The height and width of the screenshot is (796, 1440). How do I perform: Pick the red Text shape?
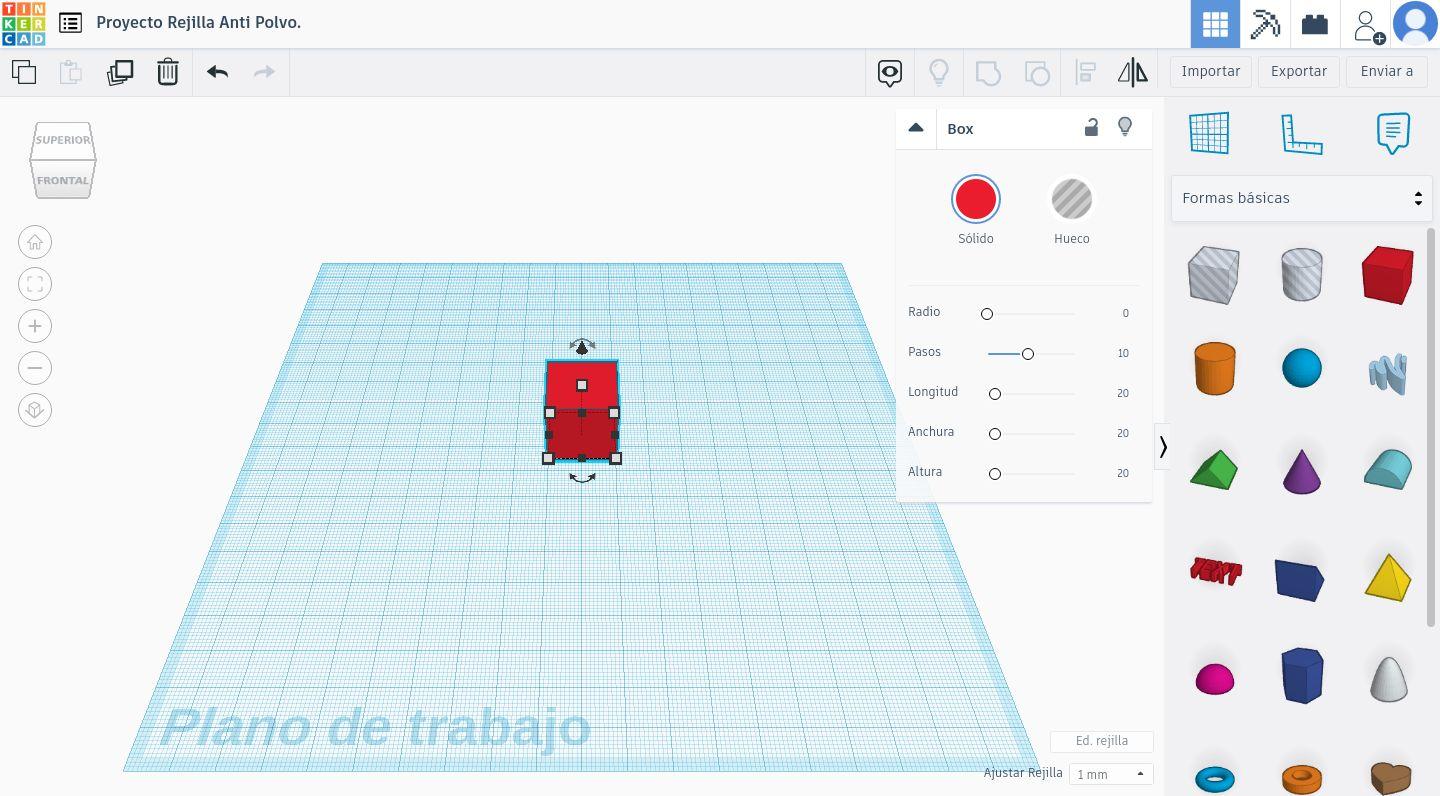pyautogui.click(x=1216, y=571)
